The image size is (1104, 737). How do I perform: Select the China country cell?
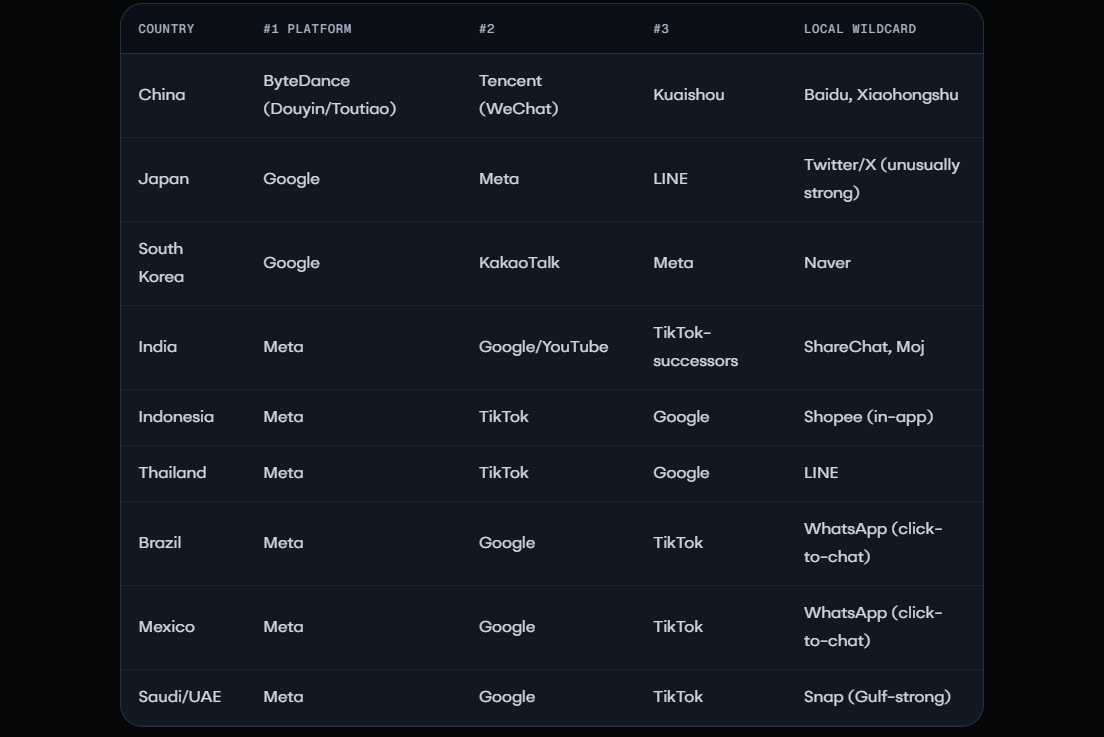[x=162, y=95]
